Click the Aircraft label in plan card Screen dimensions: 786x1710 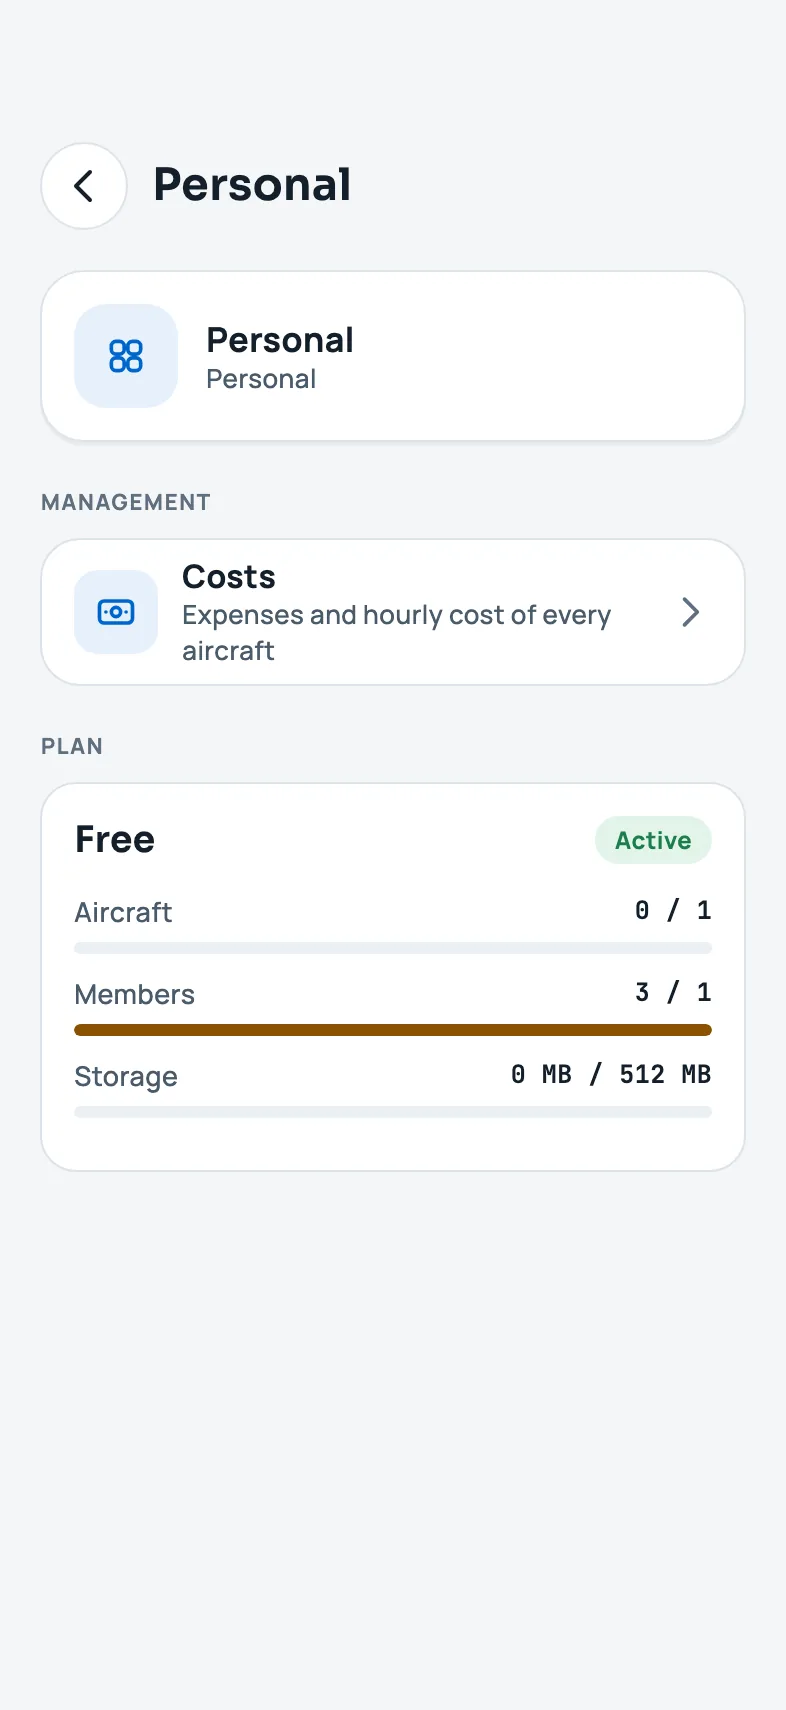click(x=123, y=912)
